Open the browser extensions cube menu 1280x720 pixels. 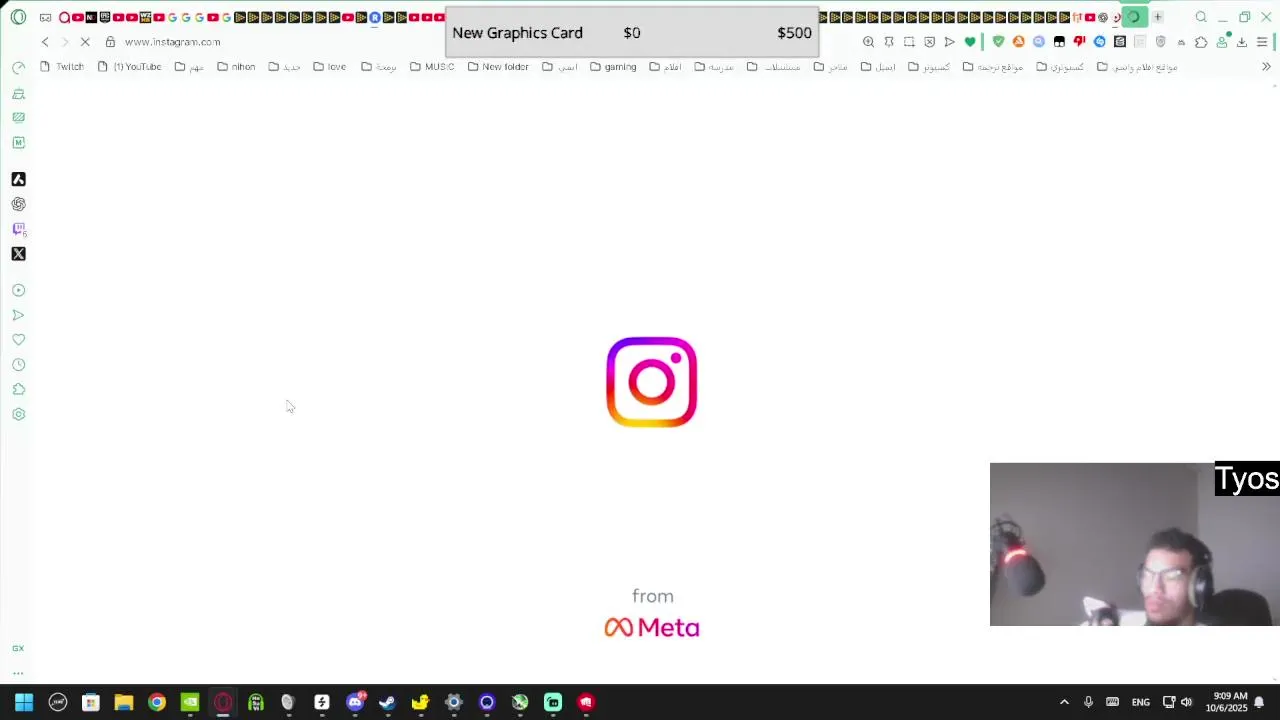tap(1201, 42)
